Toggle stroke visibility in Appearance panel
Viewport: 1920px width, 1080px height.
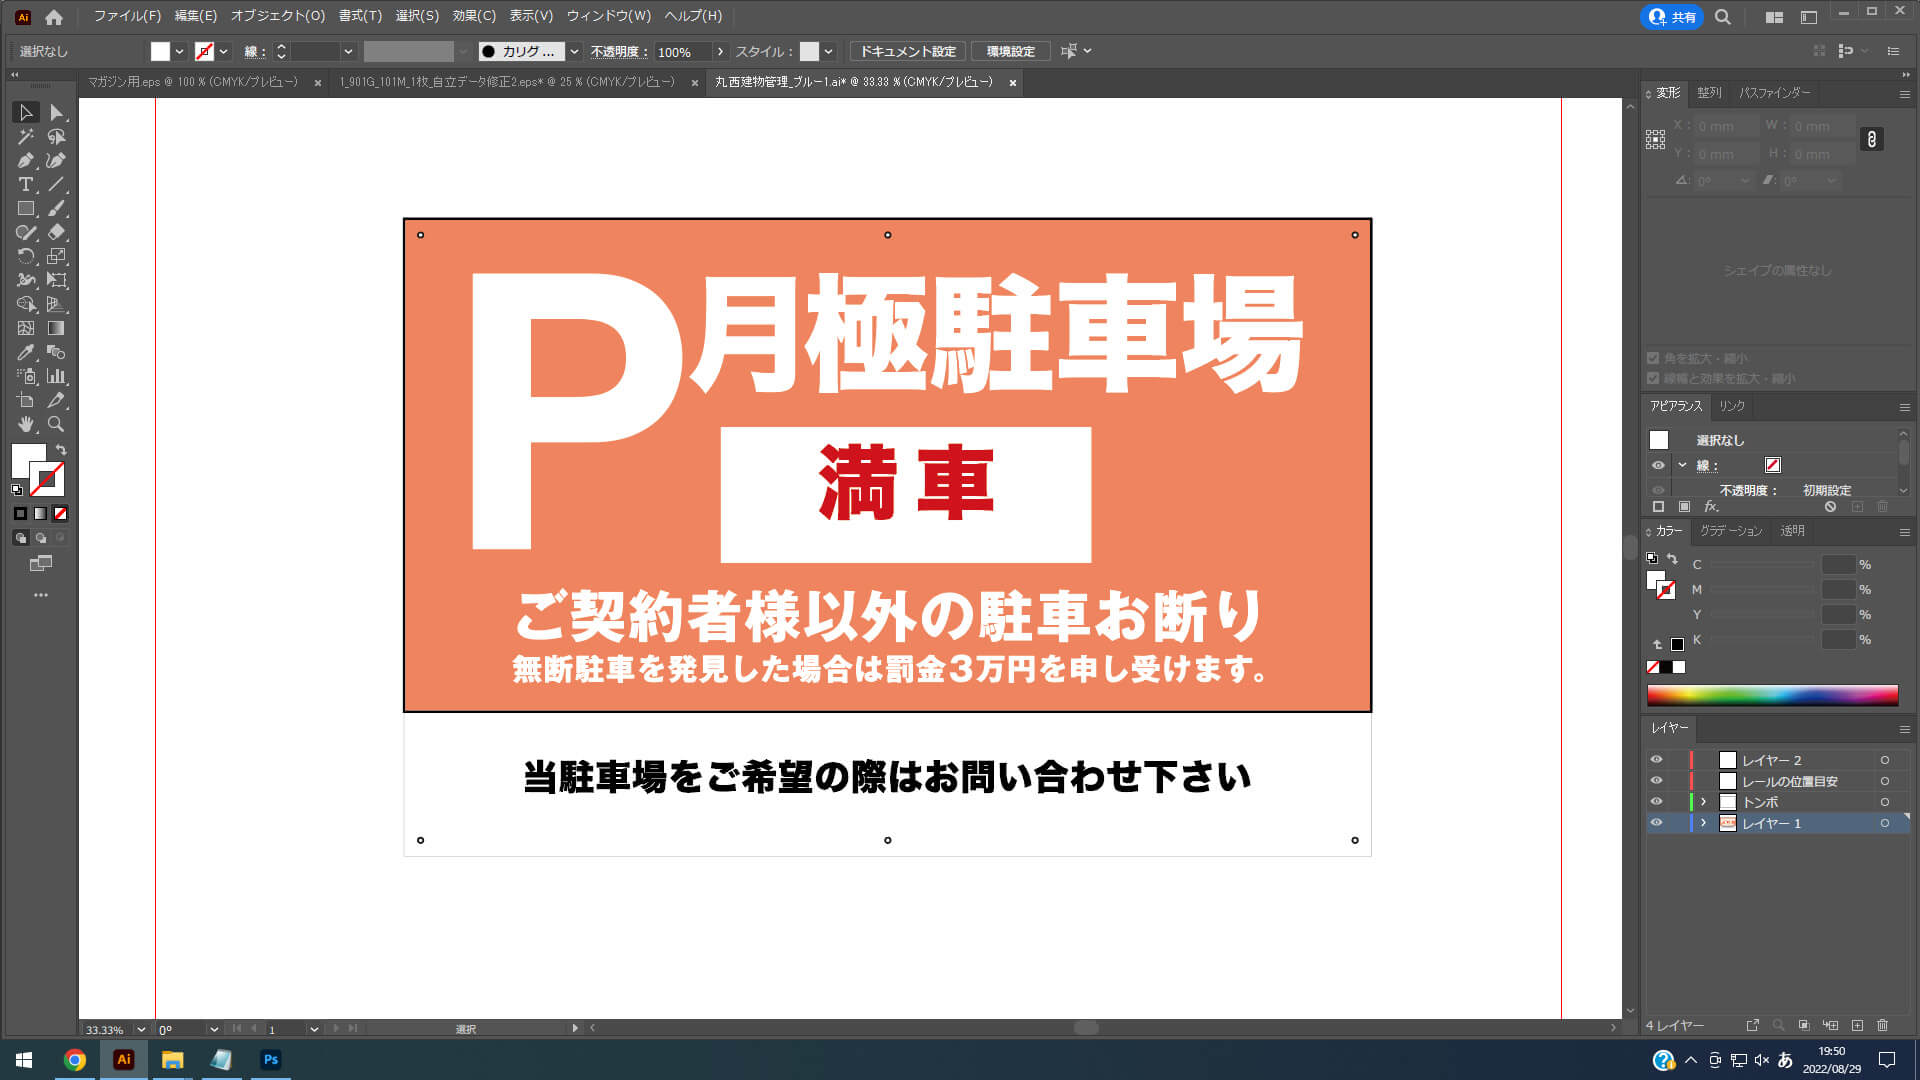[1658, 465]
